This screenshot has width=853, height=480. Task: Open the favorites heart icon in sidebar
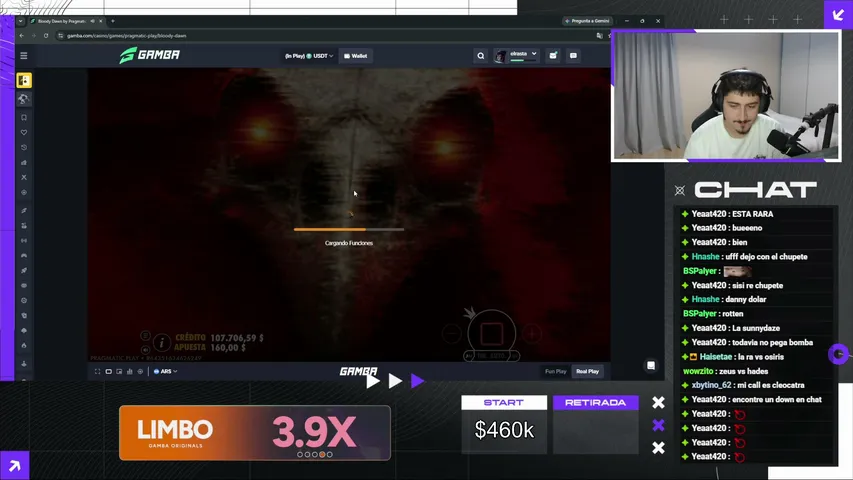click(x=24, y=132)
